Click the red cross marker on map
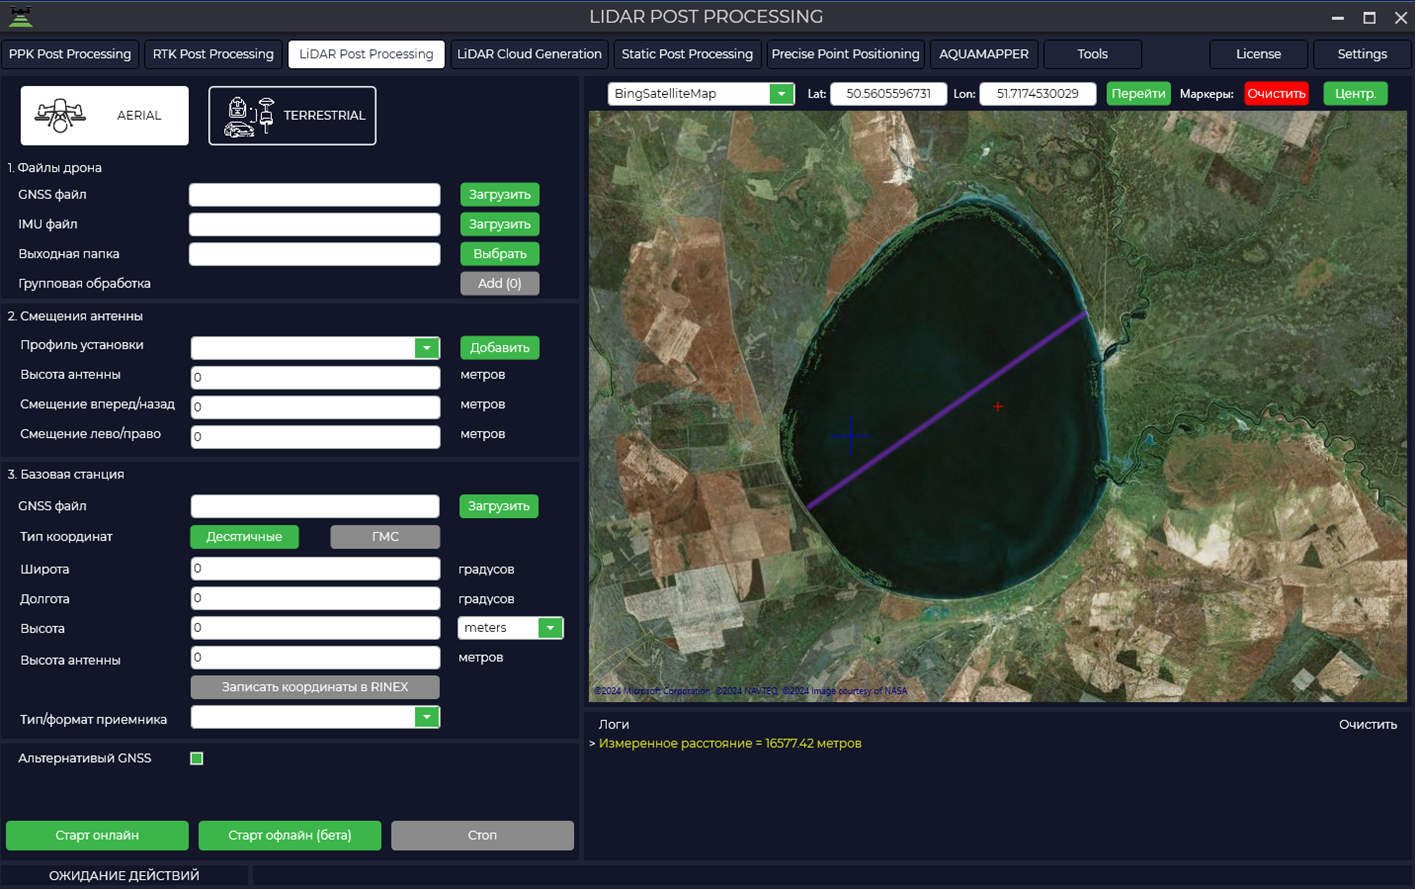The height and width of the screenshot is (890, 1416). (x=998, y=406)
